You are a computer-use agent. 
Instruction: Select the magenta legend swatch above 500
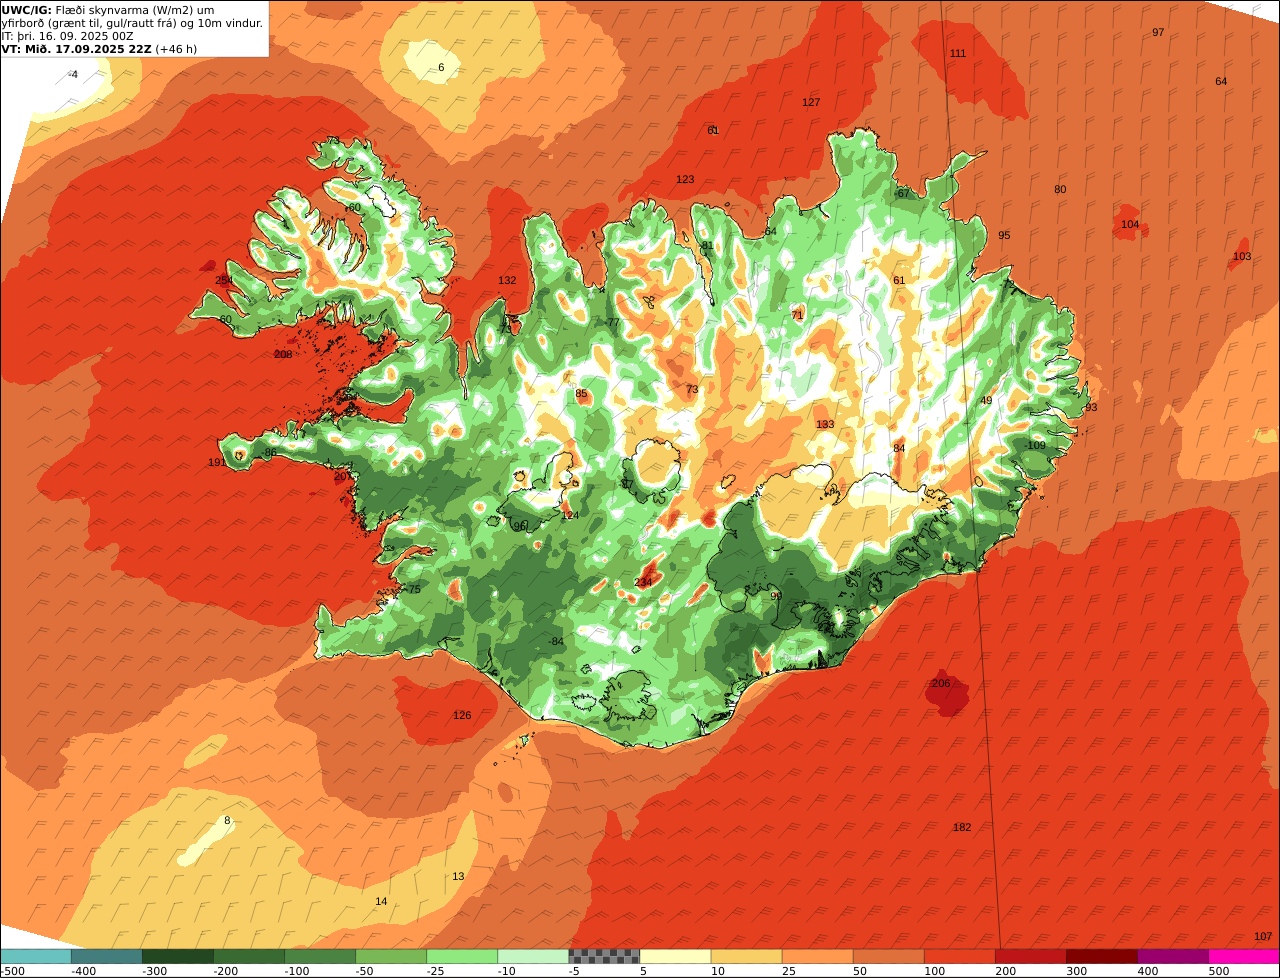coord(1244,956)
